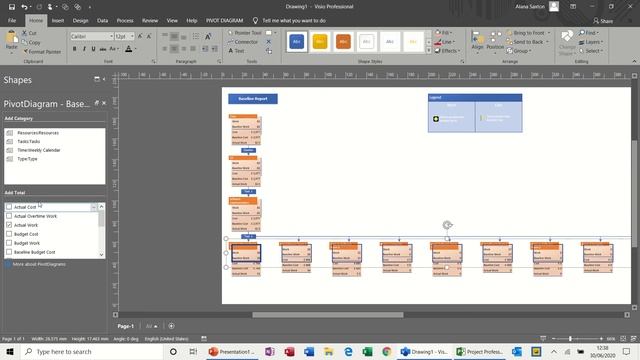
Task: Add a new page with the plus icon
Action: (171, 326)
